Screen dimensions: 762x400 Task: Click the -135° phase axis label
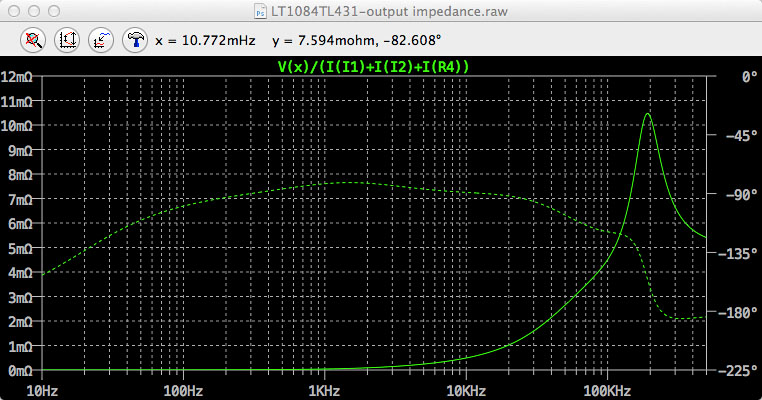(738, 253)
